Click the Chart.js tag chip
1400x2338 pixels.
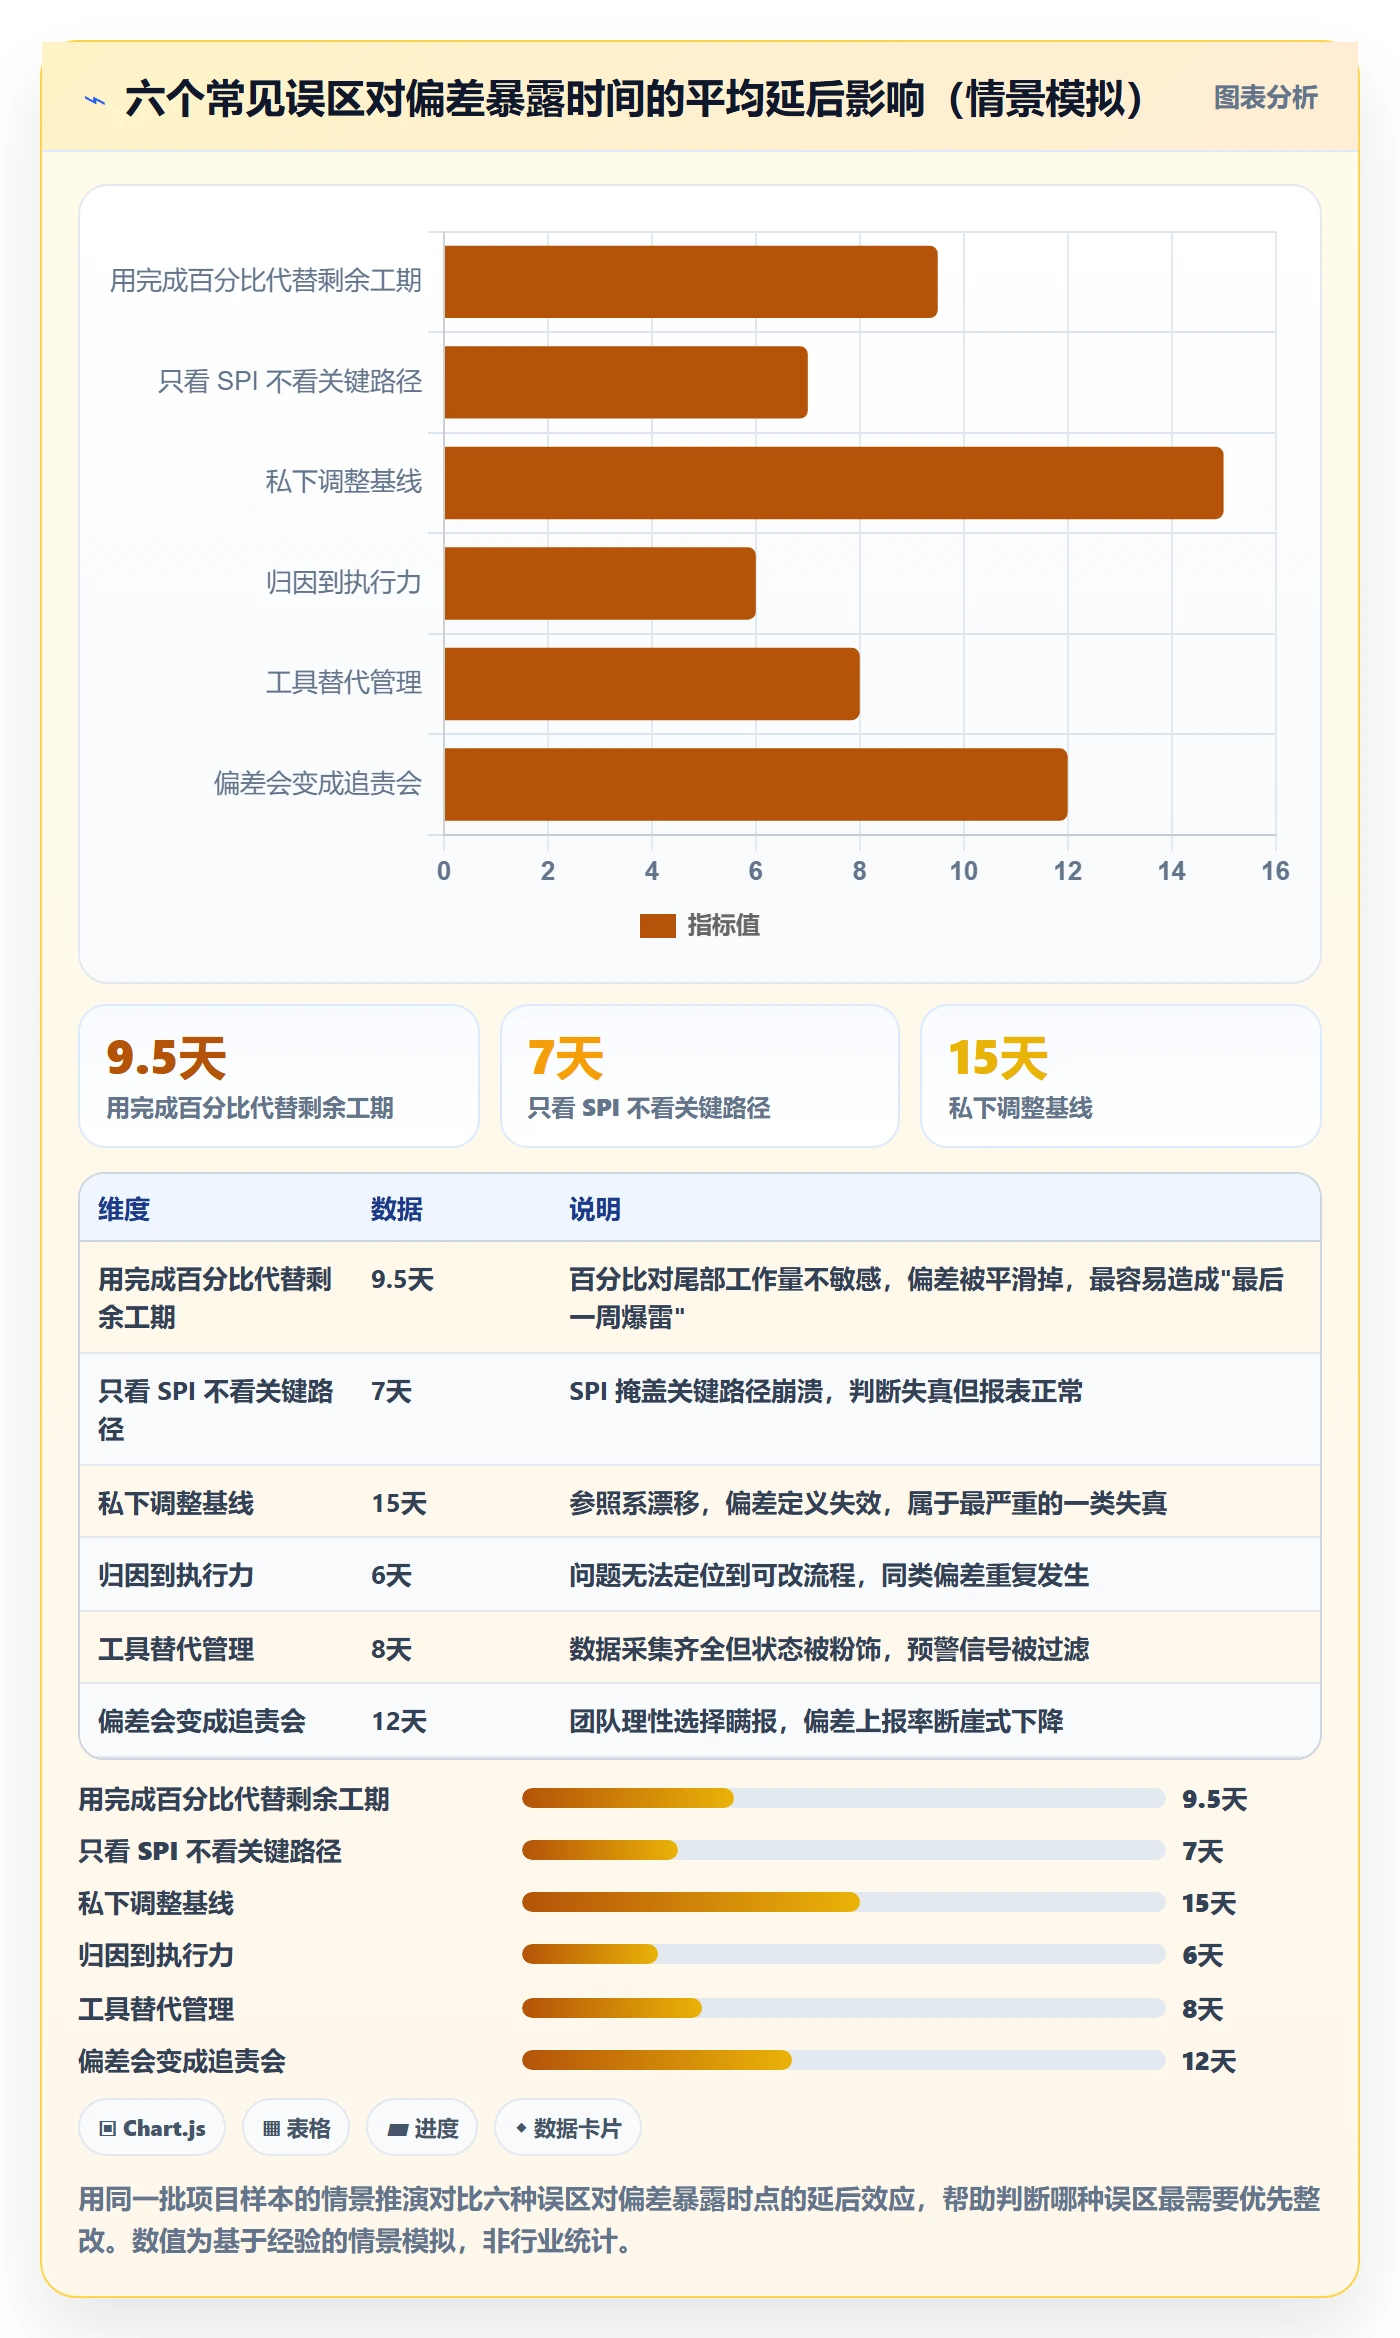(x=152, y=2128)
